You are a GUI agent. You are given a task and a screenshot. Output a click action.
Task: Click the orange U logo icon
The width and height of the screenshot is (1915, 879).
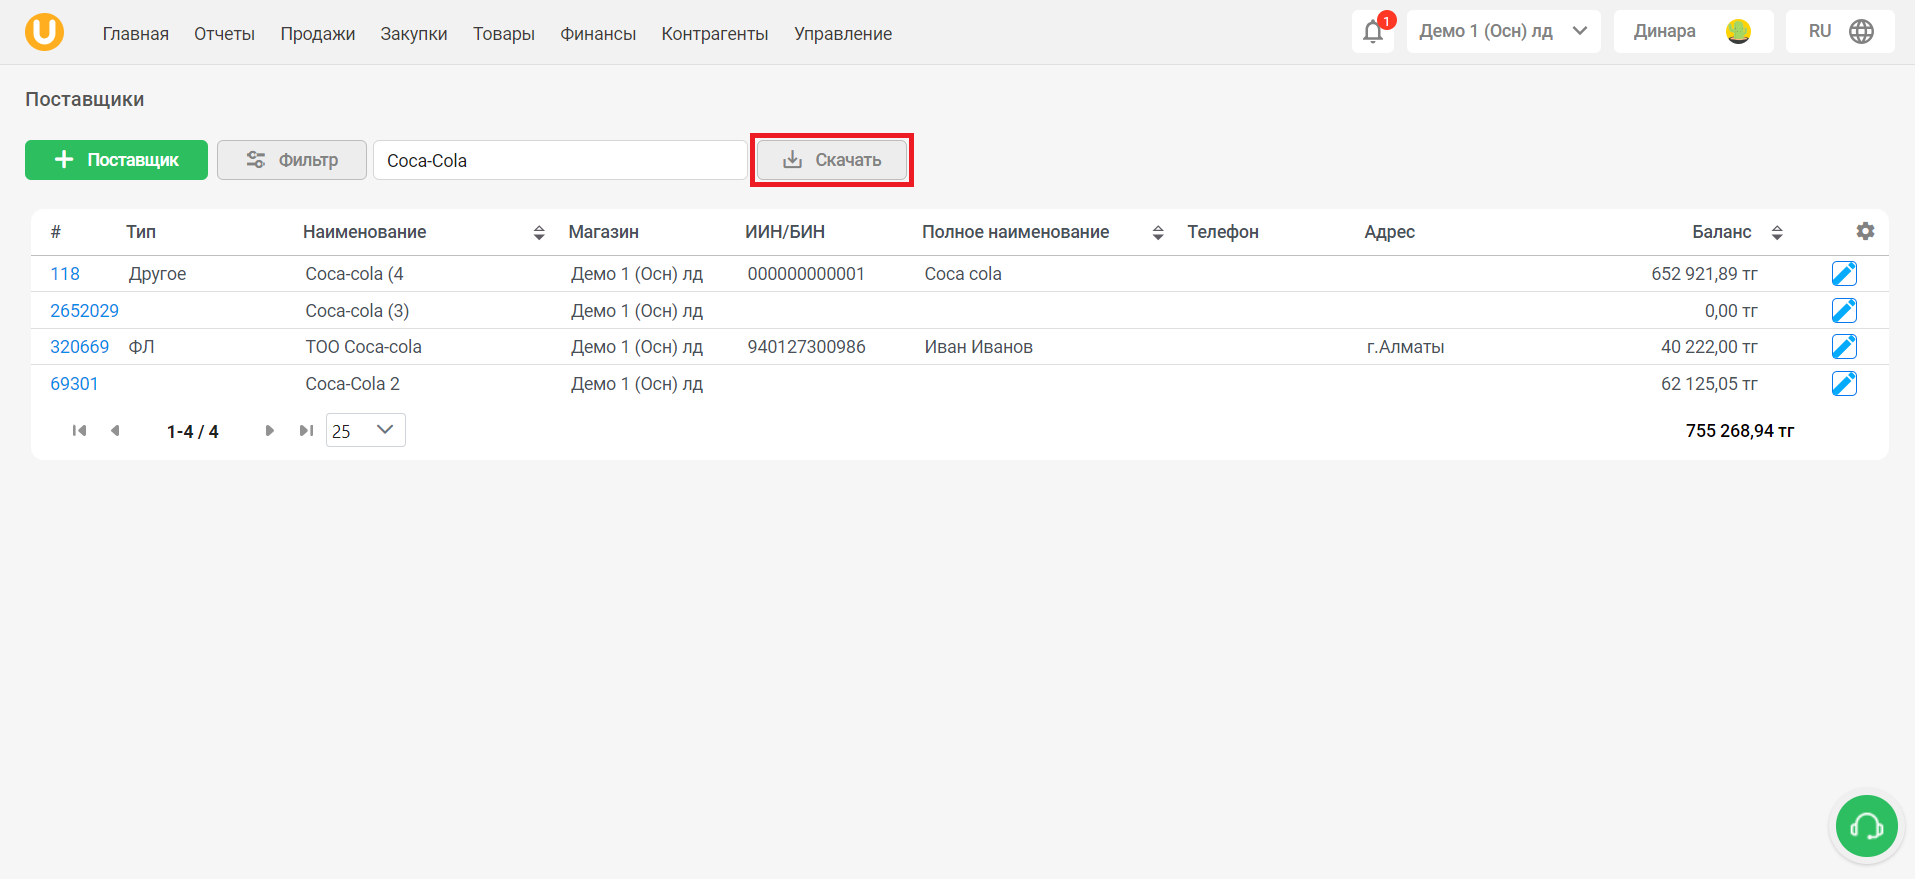pos(44,32)
